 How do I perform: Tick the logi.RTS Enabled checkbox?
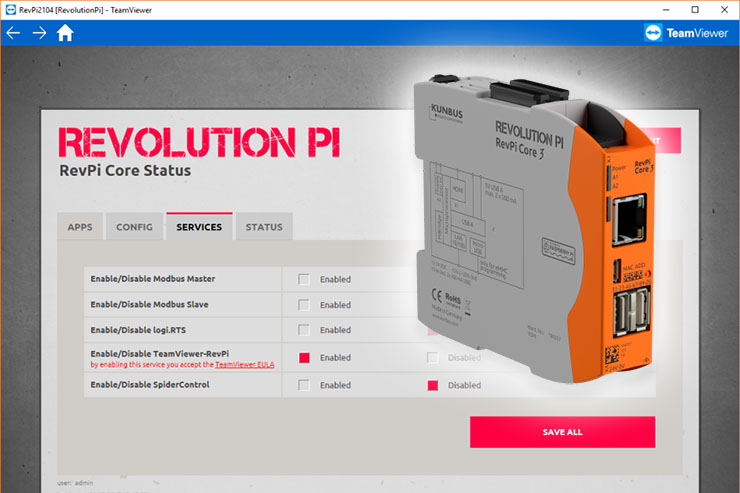coord(304,330)
